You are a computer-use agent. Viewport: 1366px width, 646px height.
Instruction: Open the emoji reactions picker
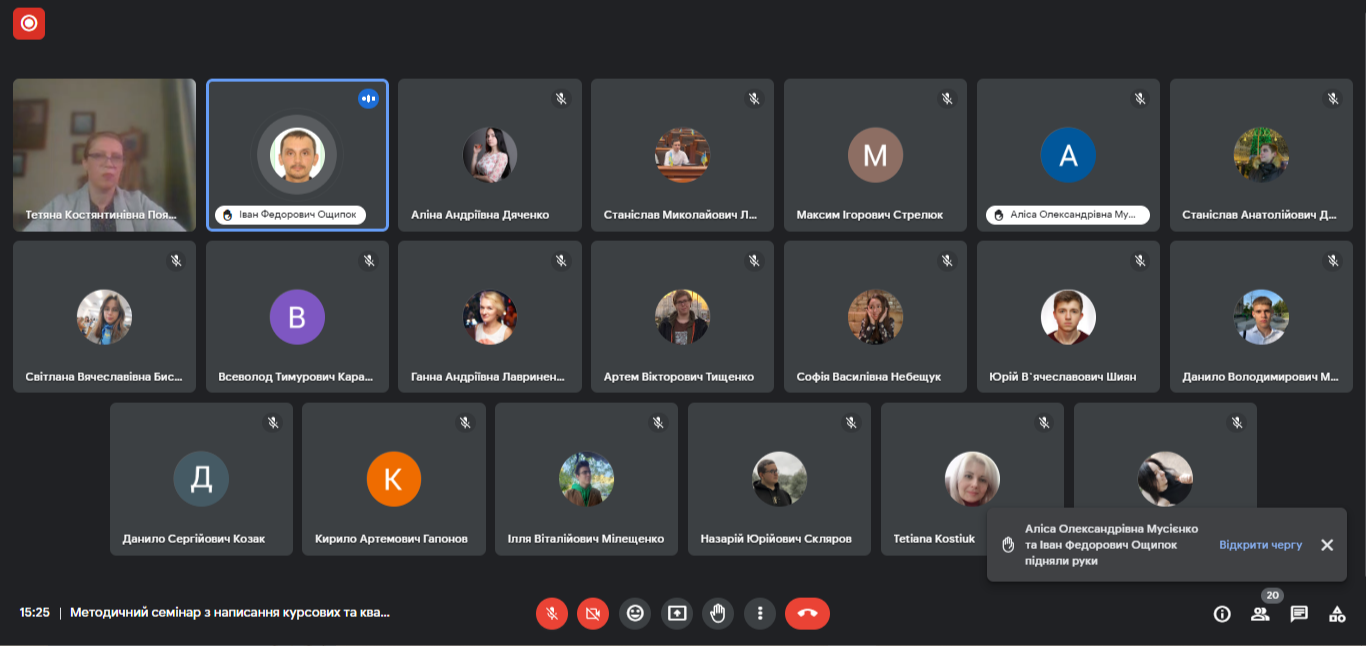click(x=635, y=613)
